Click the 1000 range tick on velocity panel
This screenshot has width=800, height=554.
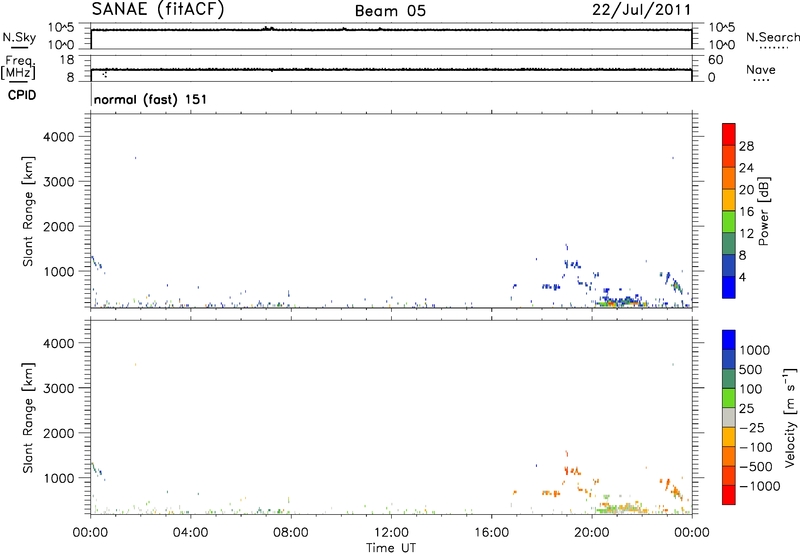pos(58,478)
